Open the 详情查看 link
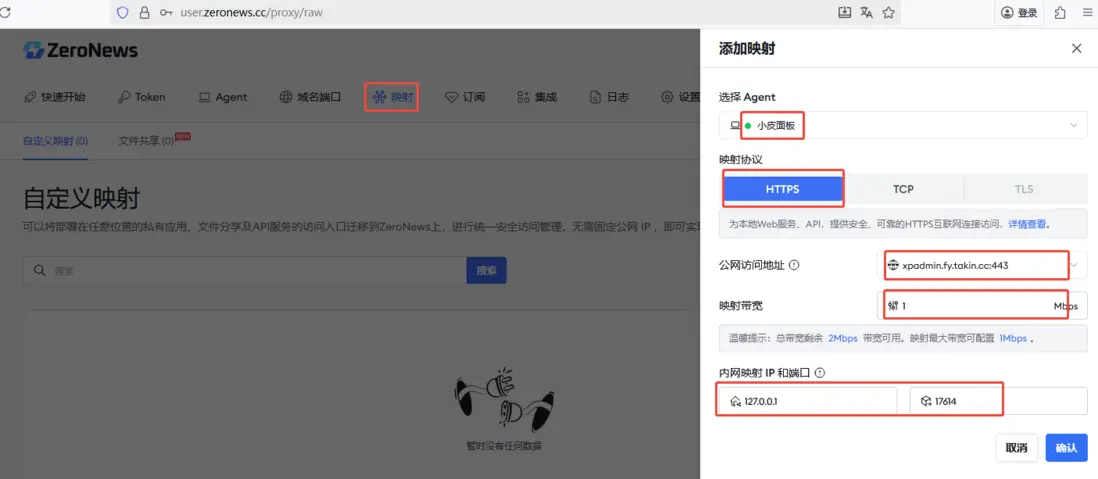This screenshot has width=1098, height=479. point(1027,224)
